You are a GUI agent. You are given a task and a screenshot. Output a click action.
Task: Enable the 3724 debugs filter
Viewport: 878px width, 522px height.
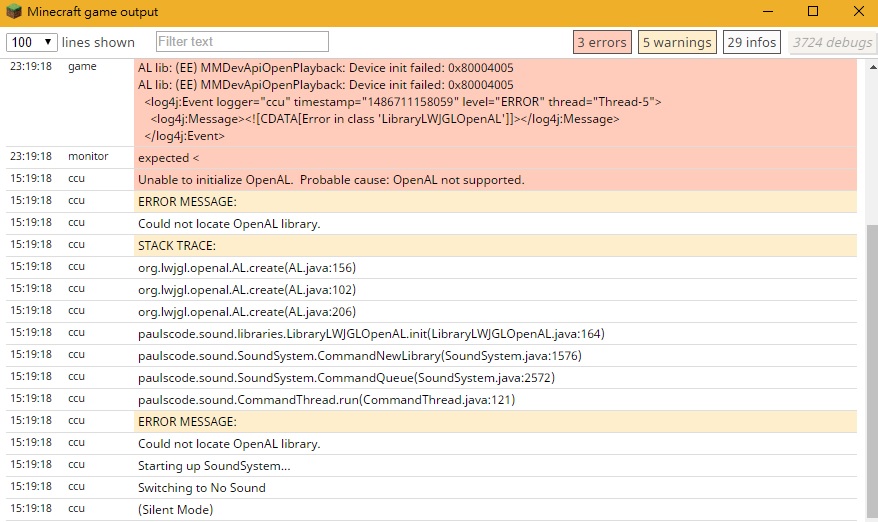[x=829, y=42]
